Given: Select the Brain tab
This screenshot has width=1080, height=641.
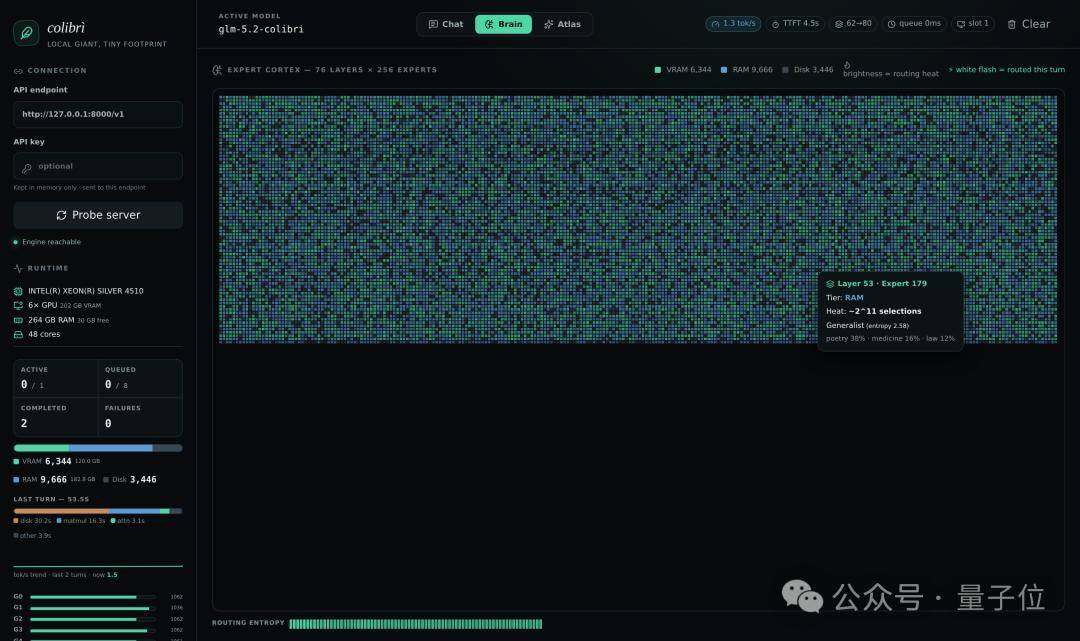Looking at the screenshot, I should click(x=503, y=24).
